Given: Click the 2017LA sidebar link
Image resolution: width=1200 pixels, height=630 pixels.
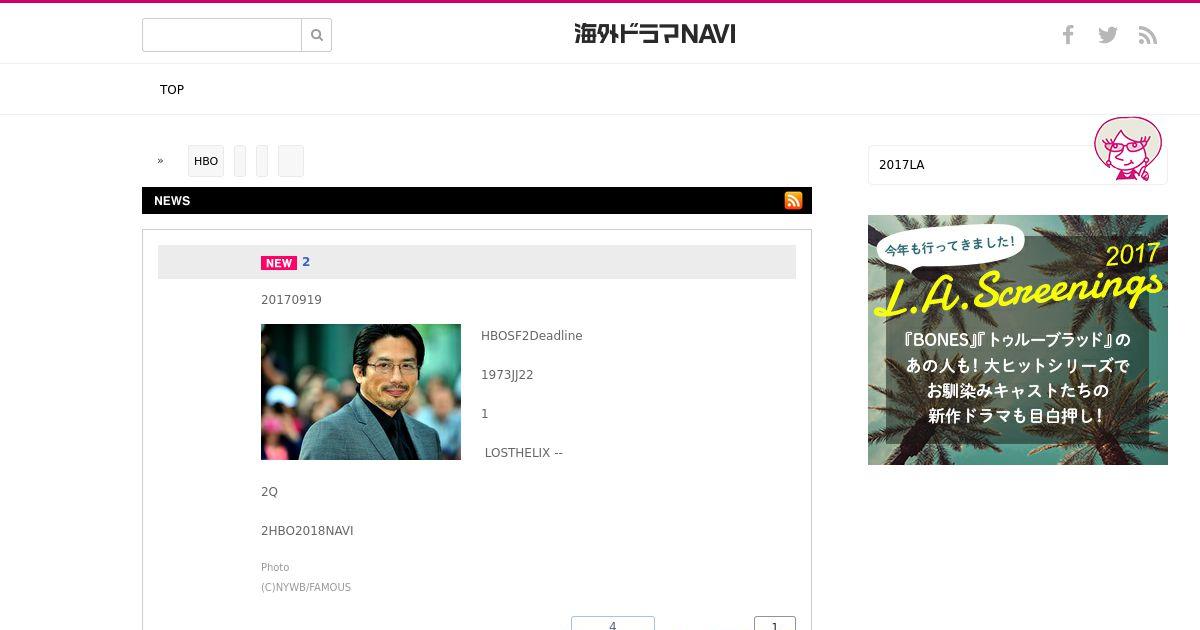Looking at the screenshot, I should coord(902,165).
